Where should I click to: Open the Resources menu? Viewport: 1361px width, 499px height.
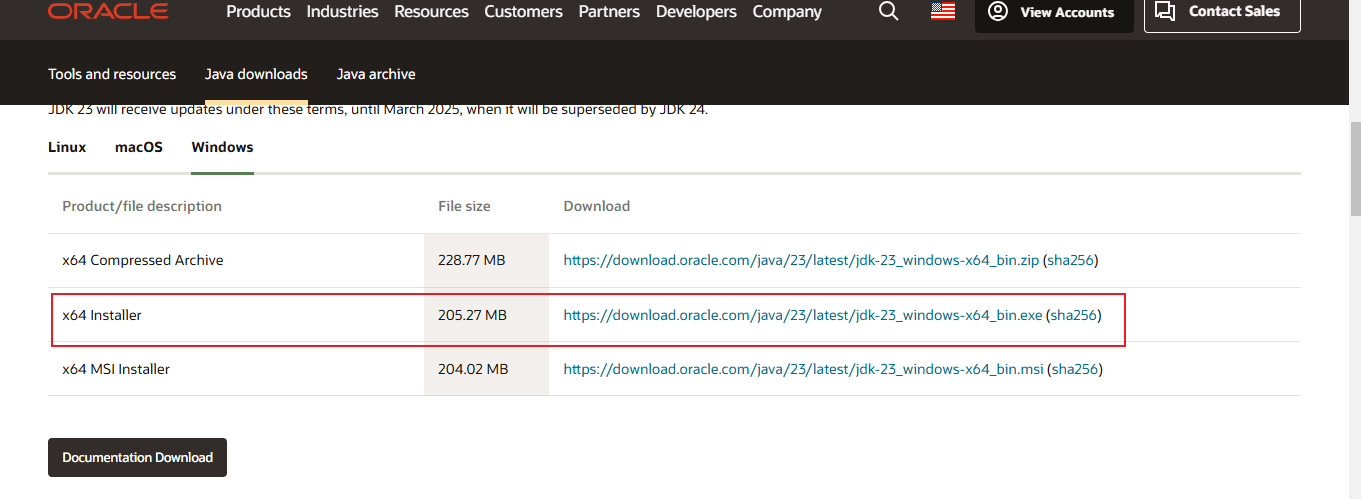point(431,12)
